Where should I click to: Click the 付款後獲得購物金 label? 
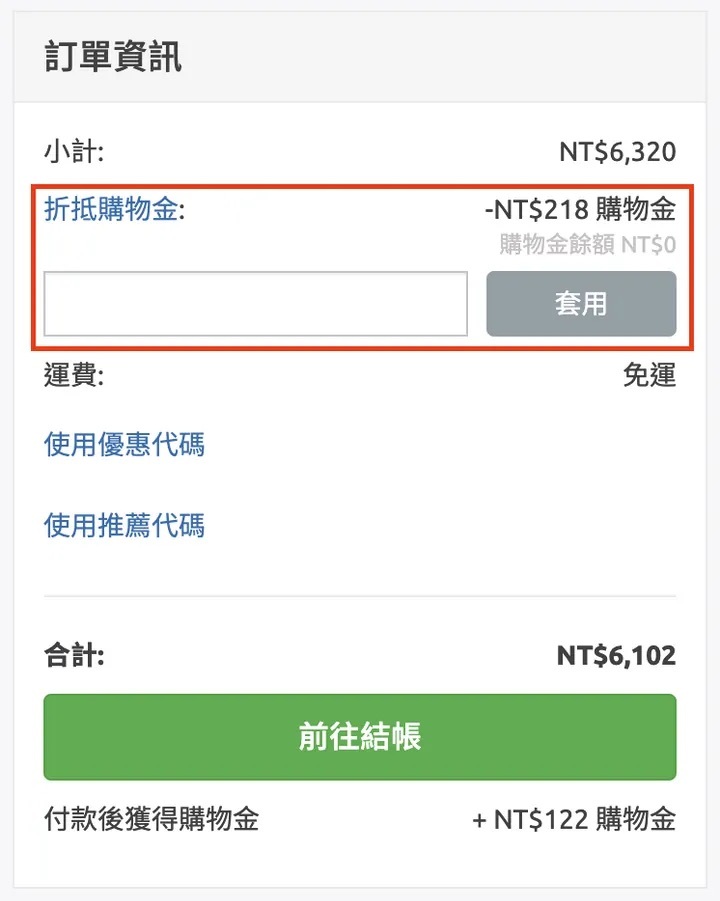(151, 820)
